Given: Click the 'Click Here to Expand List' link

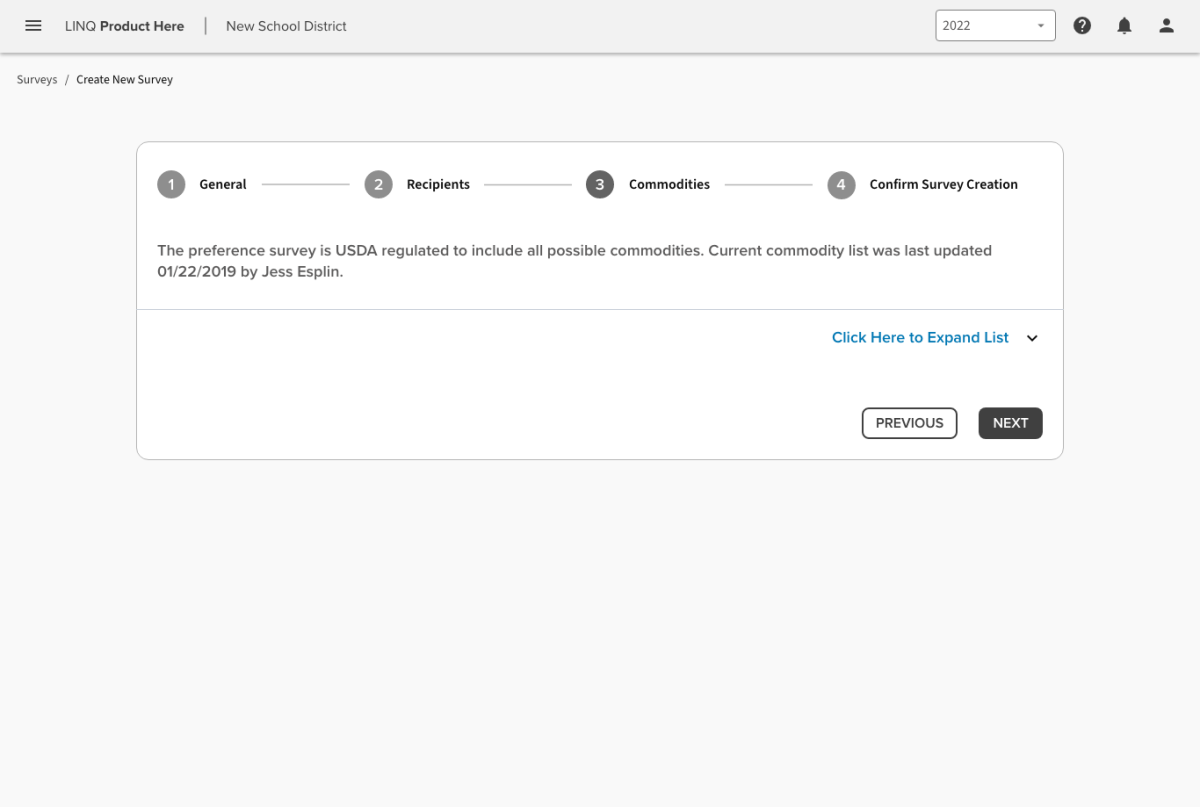Looking at the screenshot, I should pyautogui.click(x=920, y=338).
